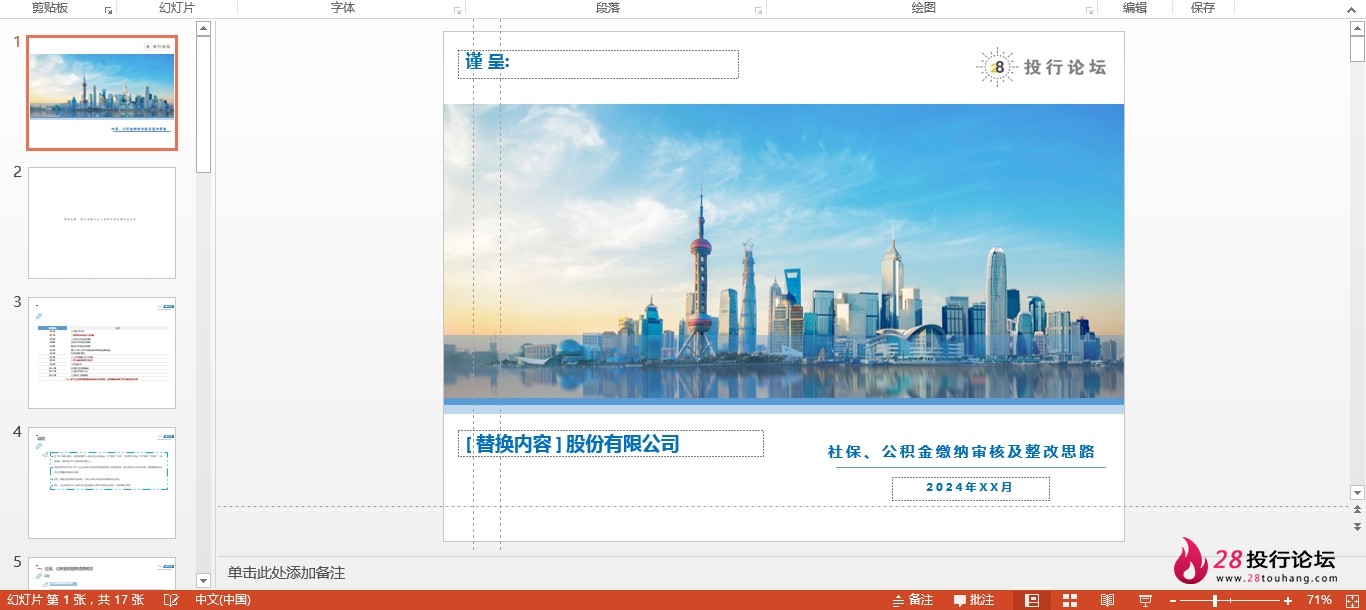Select slide 2 thumbnail
The image size is (1366, 610).
102,223
